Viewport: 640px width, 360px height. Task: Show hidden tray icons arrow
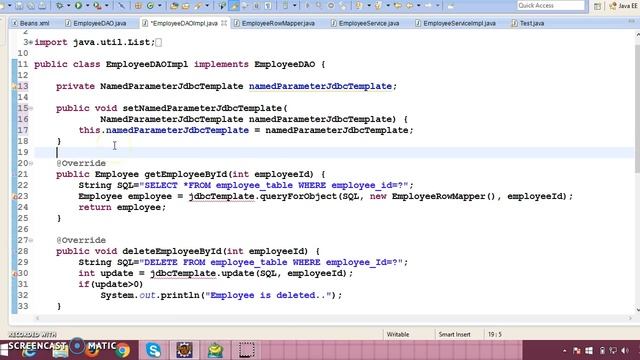(x=564, y=351)
